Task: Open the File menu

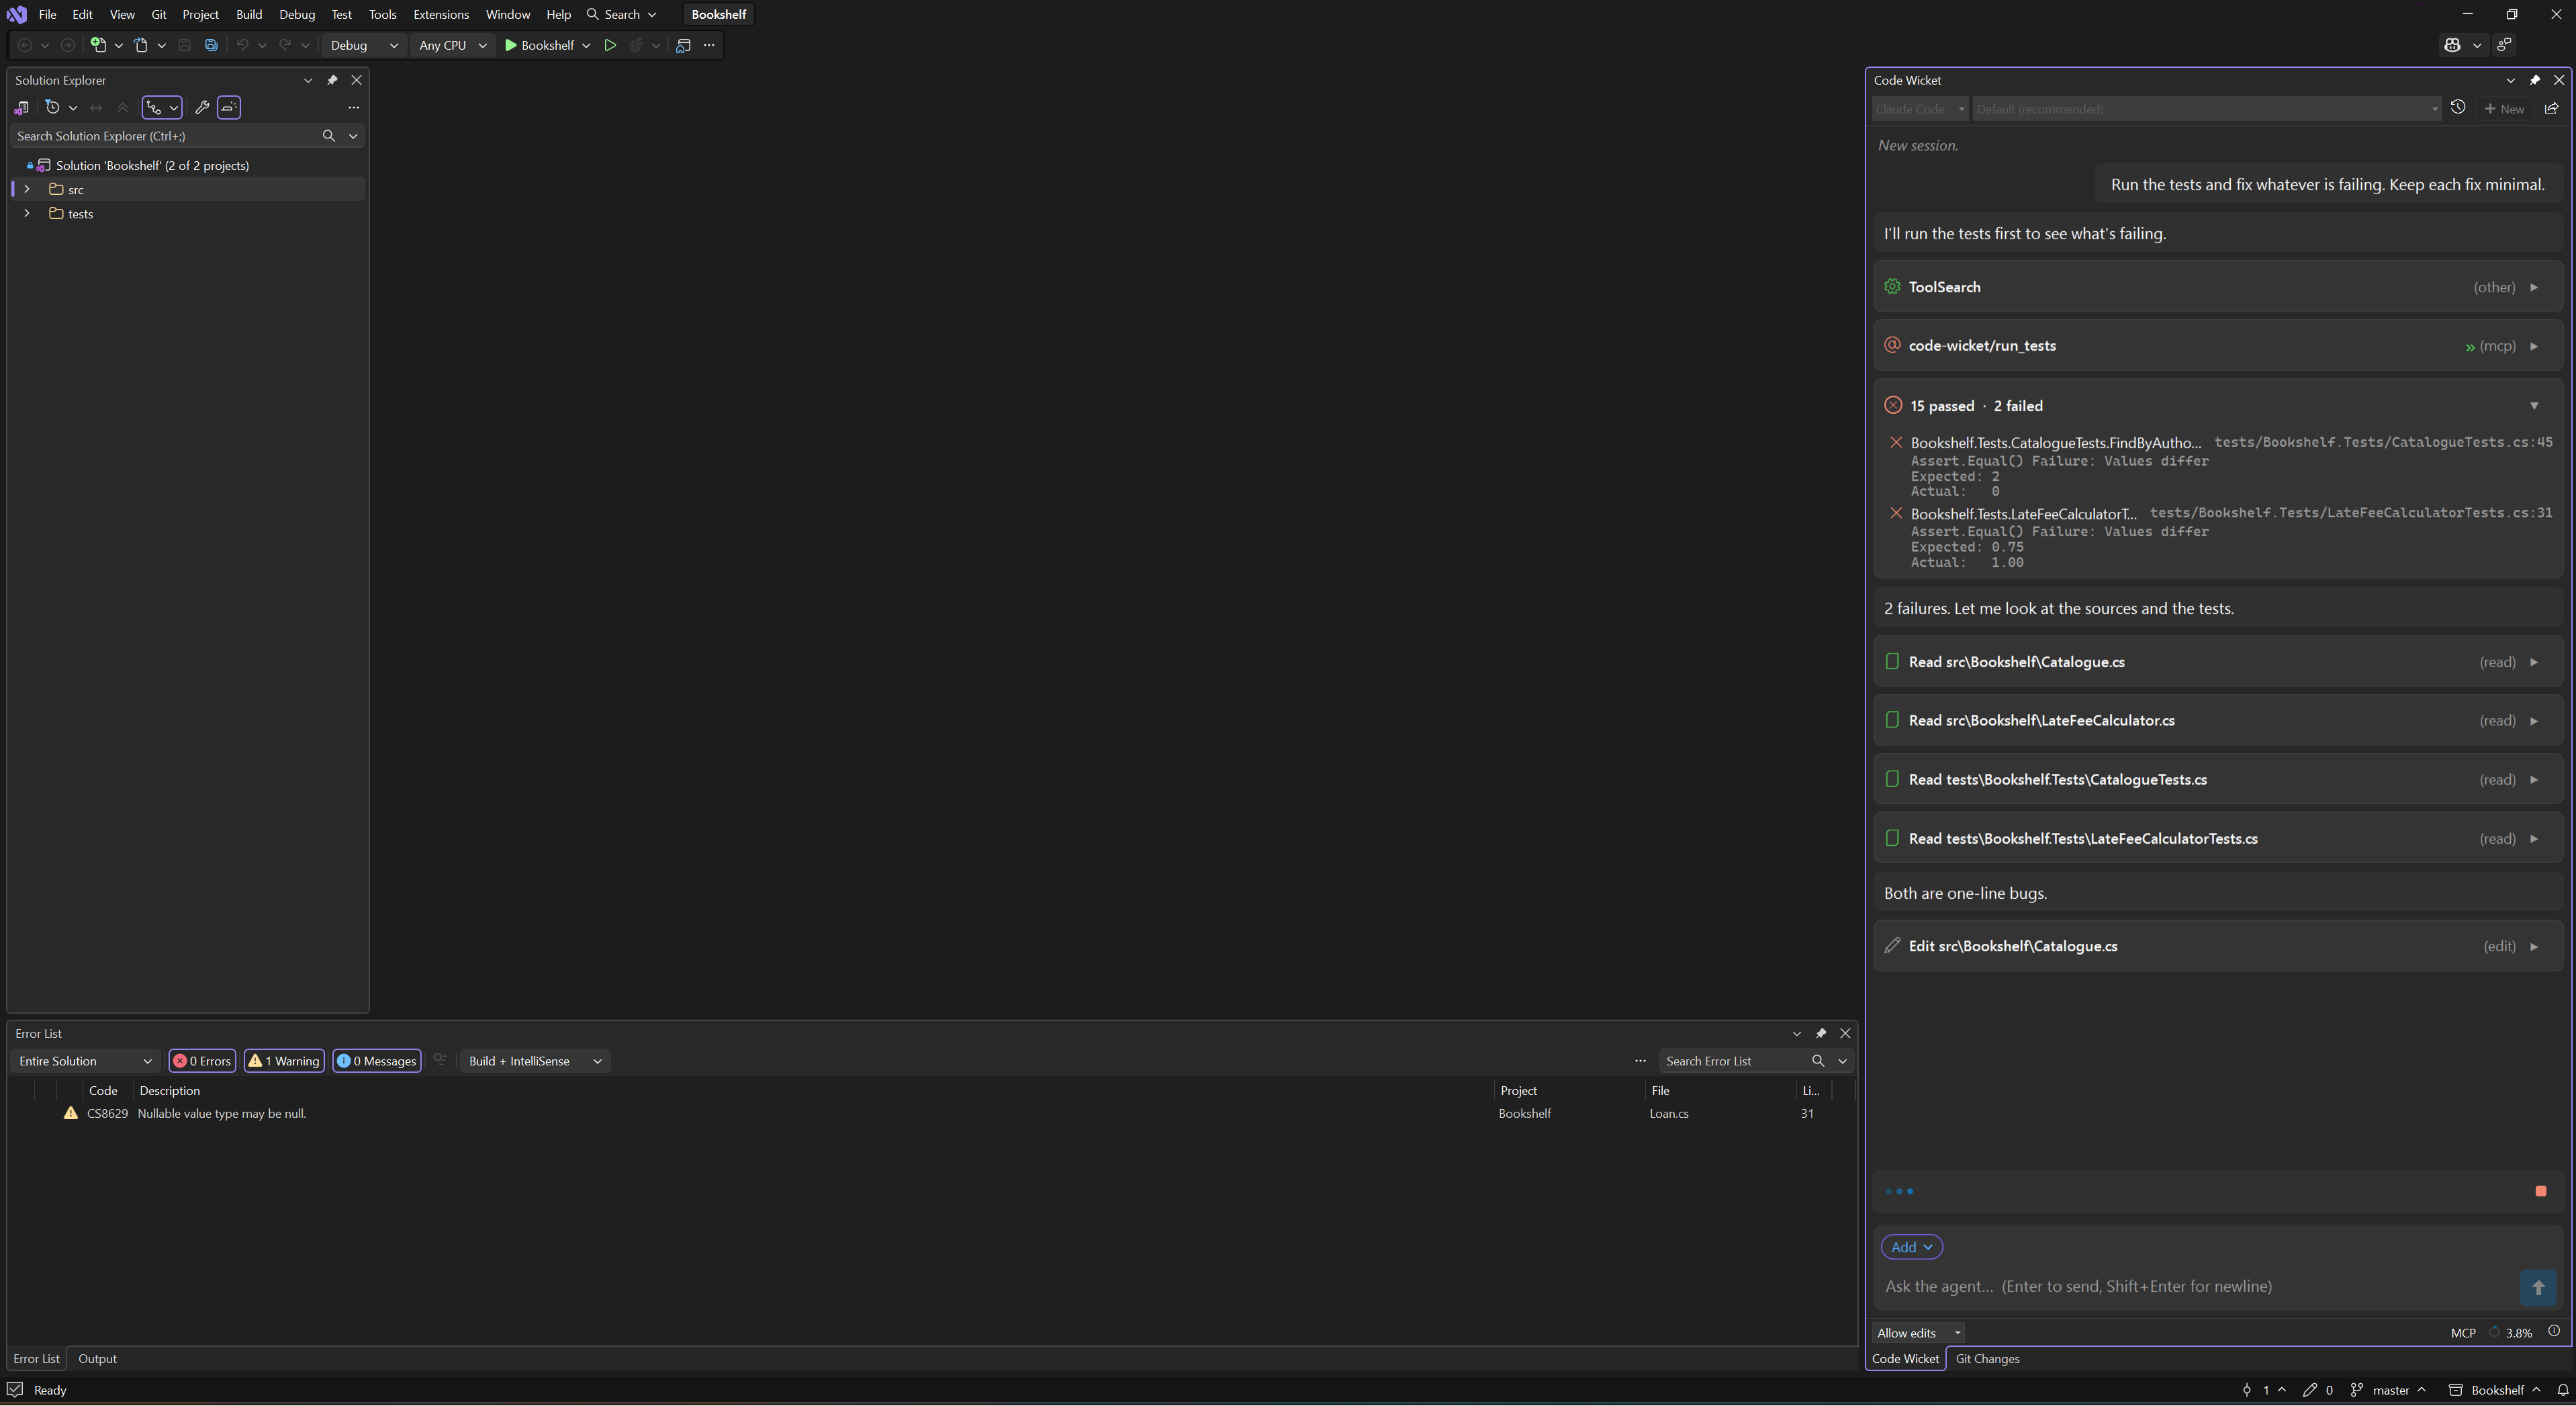Action: pos(47,14)
